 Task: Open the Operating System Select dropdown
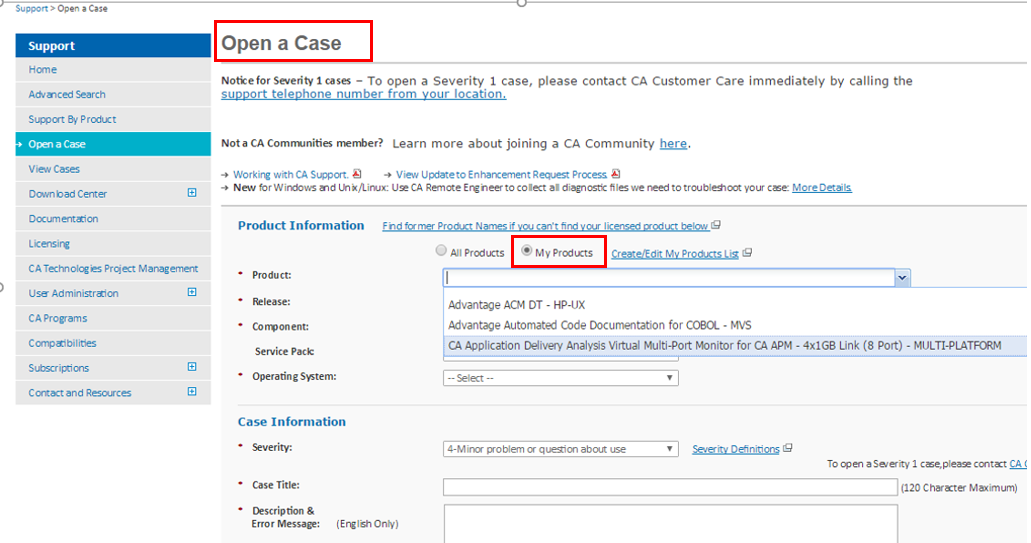[x=561, y=378]
